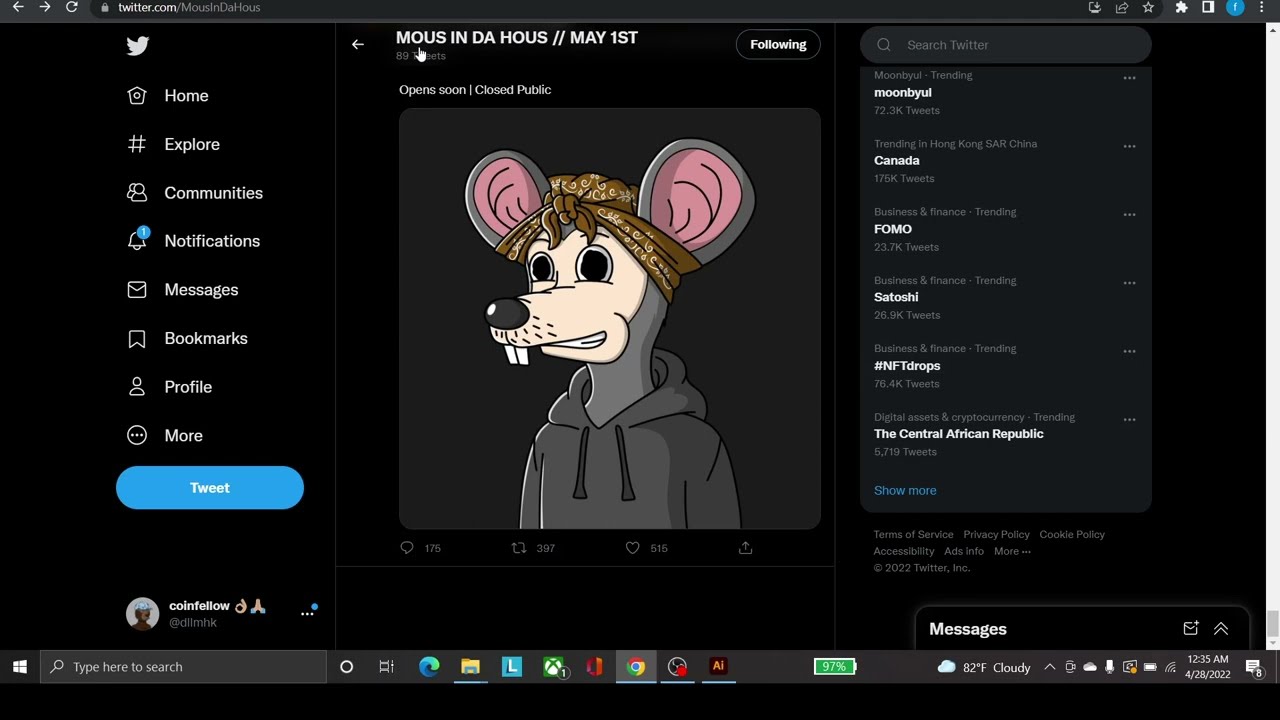Click the Chrome share page icon
The image size is (1280, 720).
point(1121,7)
